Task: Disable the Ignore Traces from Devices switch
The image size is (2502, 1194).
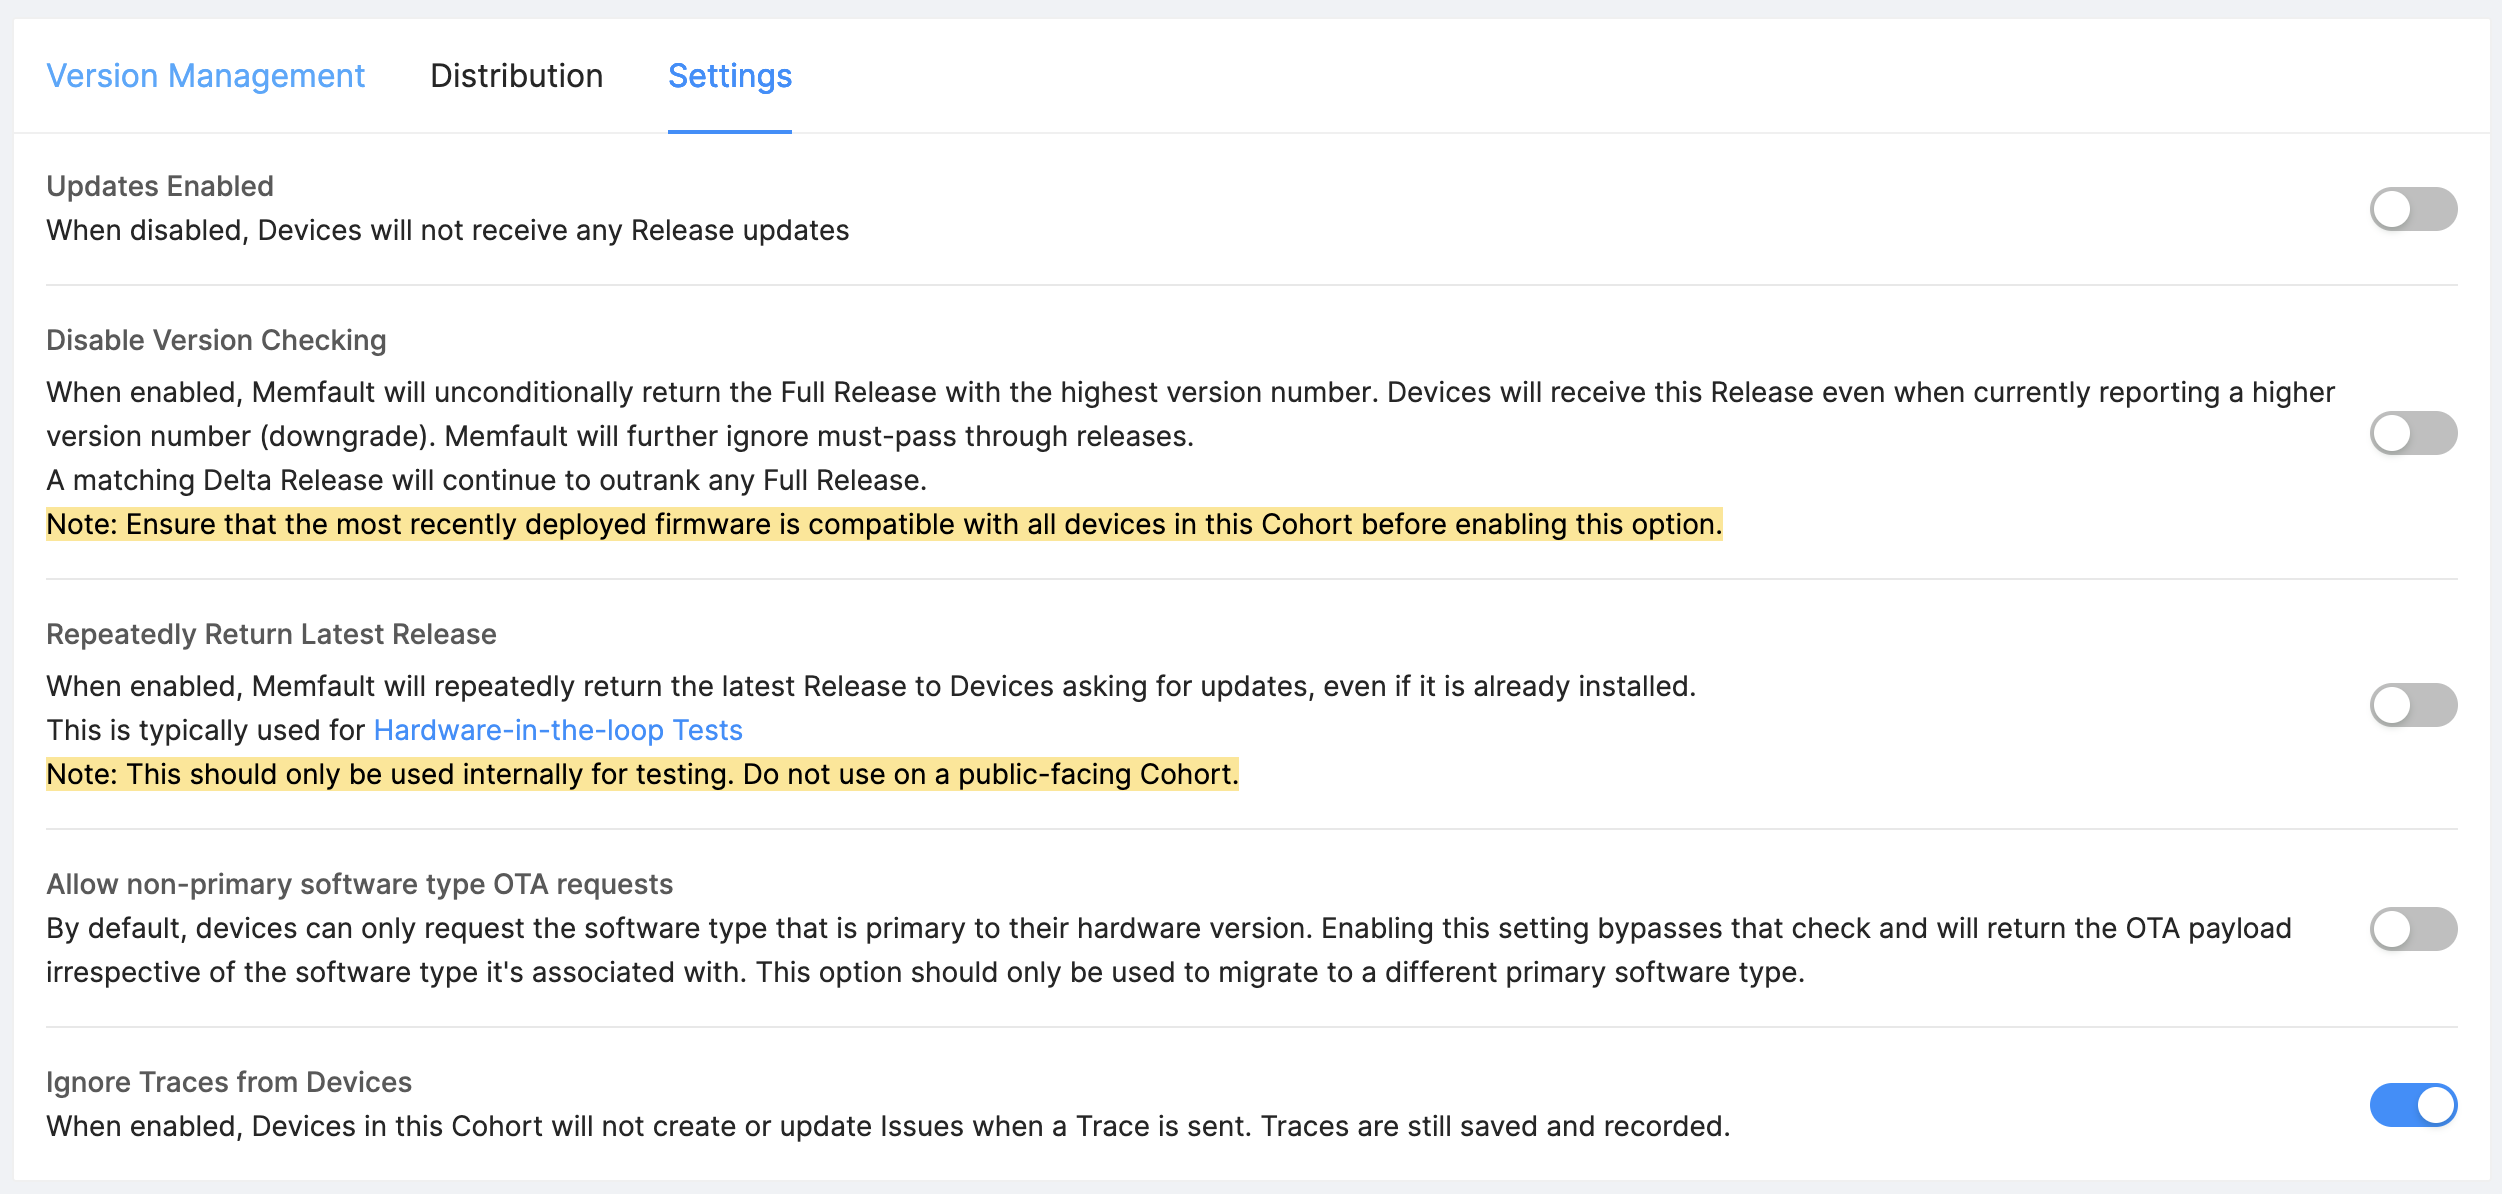Action: (2412, 1105)
